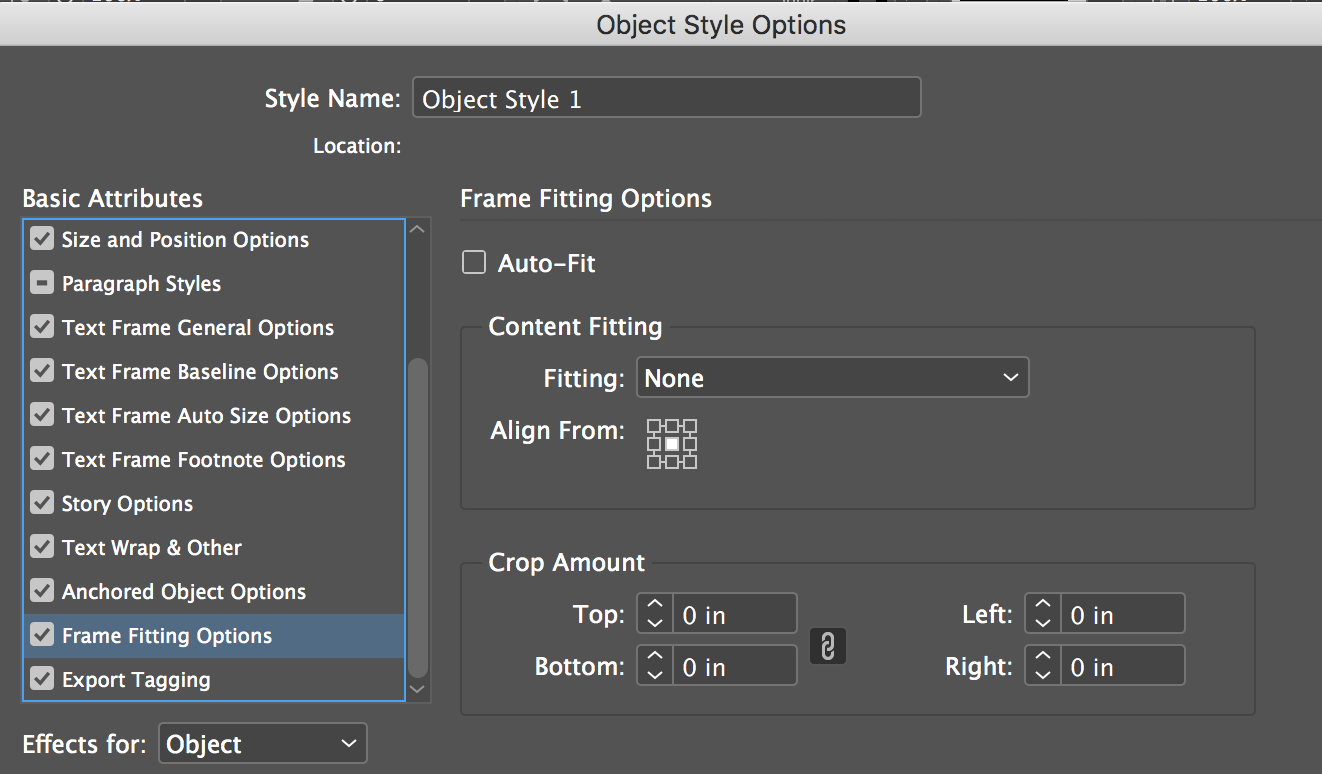Click the Top crop stepper arrows

tap(655, 614)
